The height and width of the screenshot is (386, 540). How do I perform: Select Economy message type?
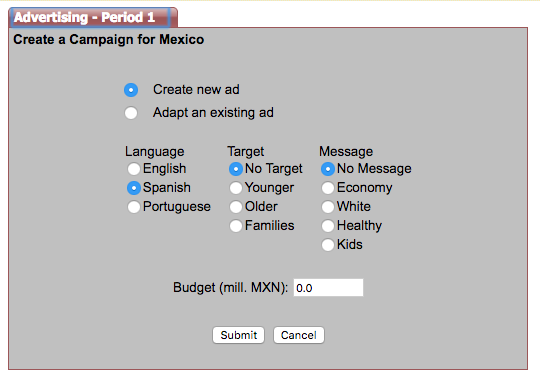(x=328, y=188)
